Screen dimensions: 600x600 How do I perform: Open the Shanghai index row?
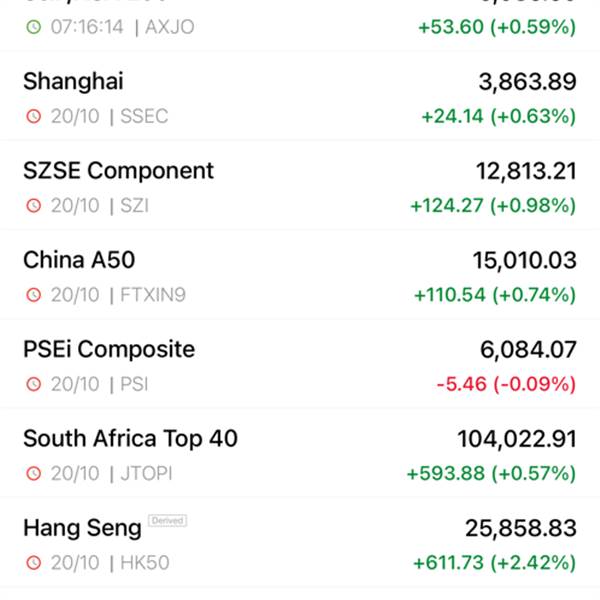tap(300, 96)
